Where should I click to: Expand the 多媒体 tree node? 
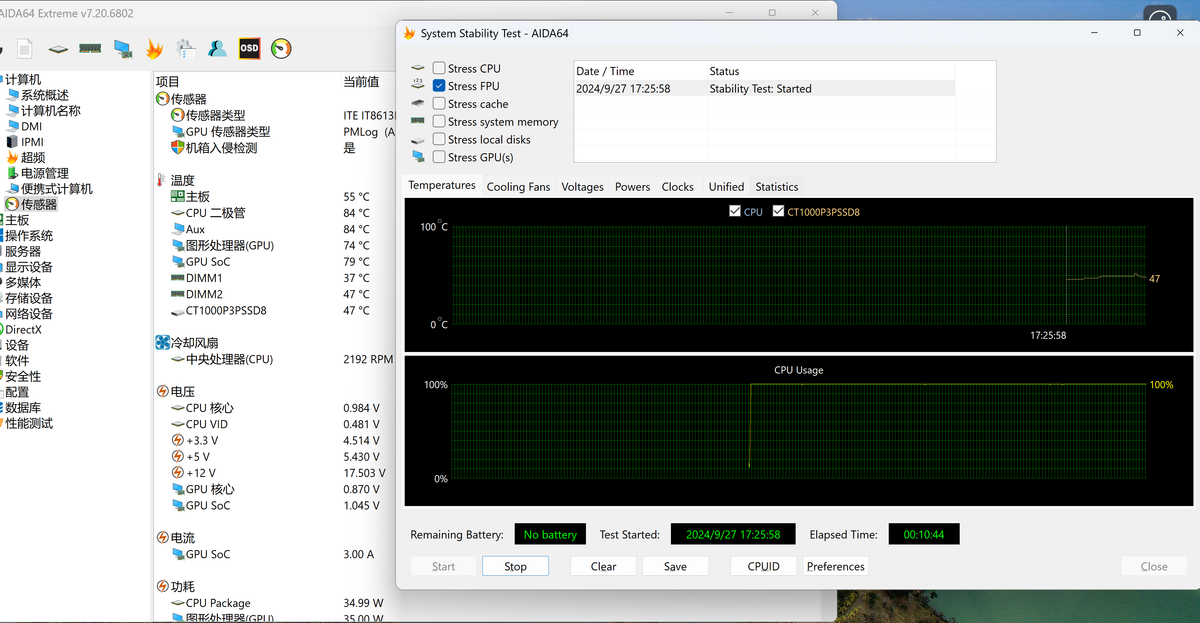[x=23, y=282]
